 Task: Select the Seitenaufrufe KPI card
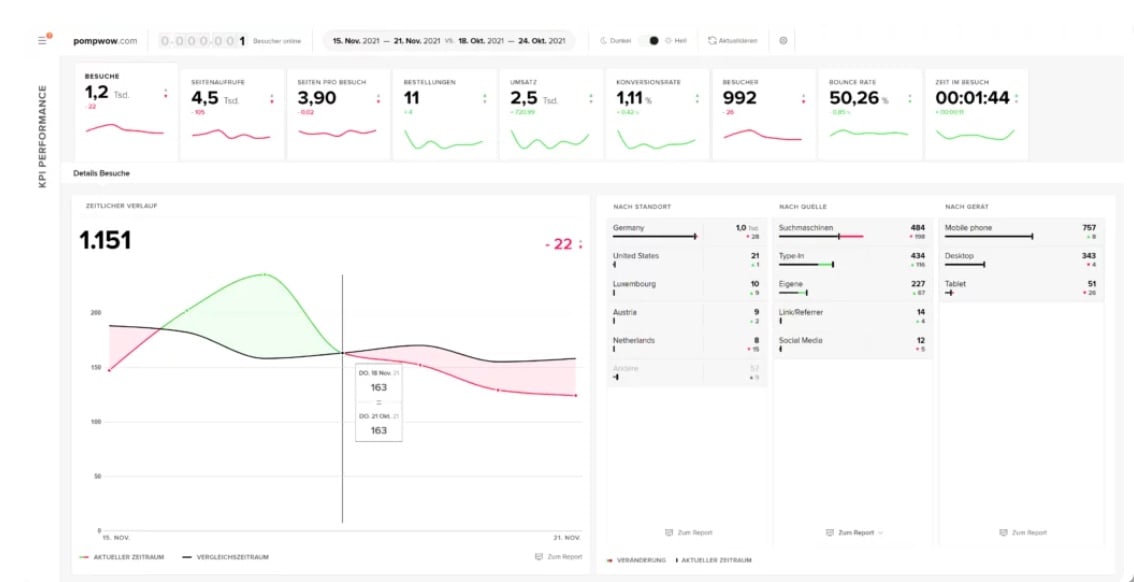pyautogui.click(x=232, y=114)
